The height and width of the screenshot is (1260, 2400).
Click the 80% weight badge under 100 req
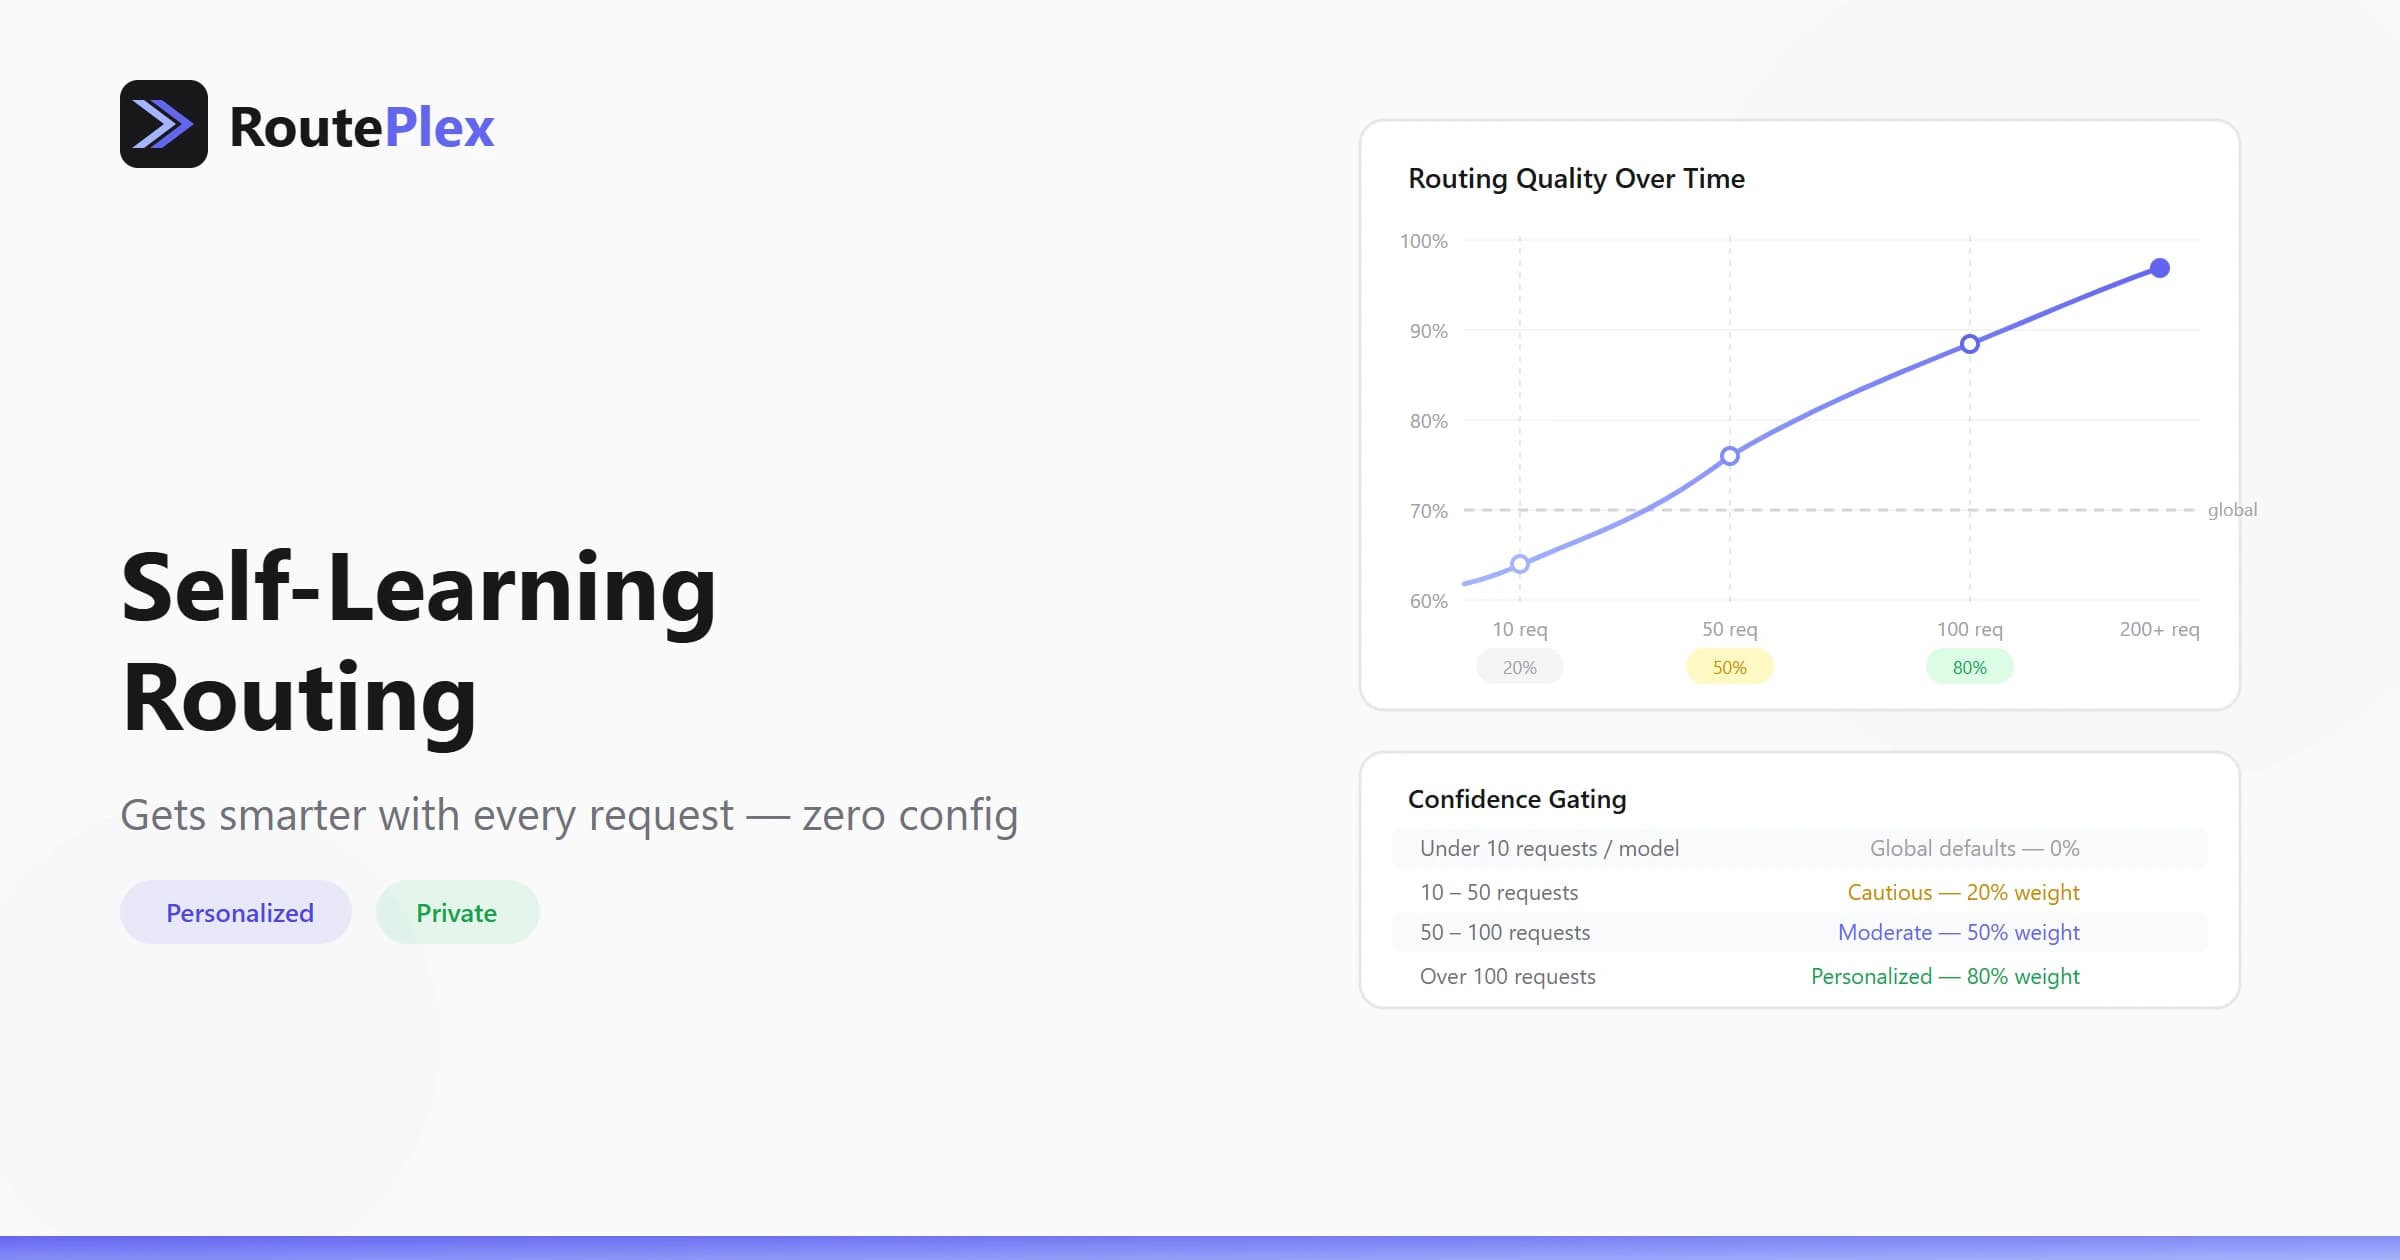pos(1968,666)
